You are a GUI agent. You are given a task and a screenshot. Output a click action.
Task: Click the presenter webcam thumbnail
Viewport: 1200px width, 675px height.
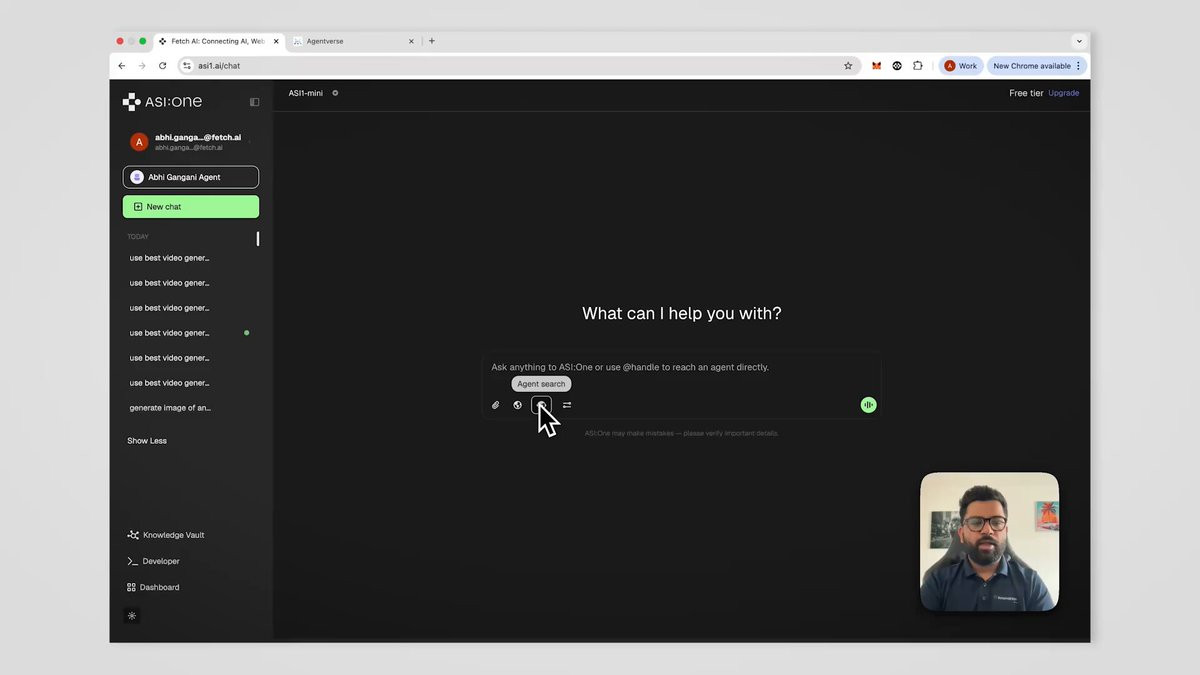click(x=989, y=541)
